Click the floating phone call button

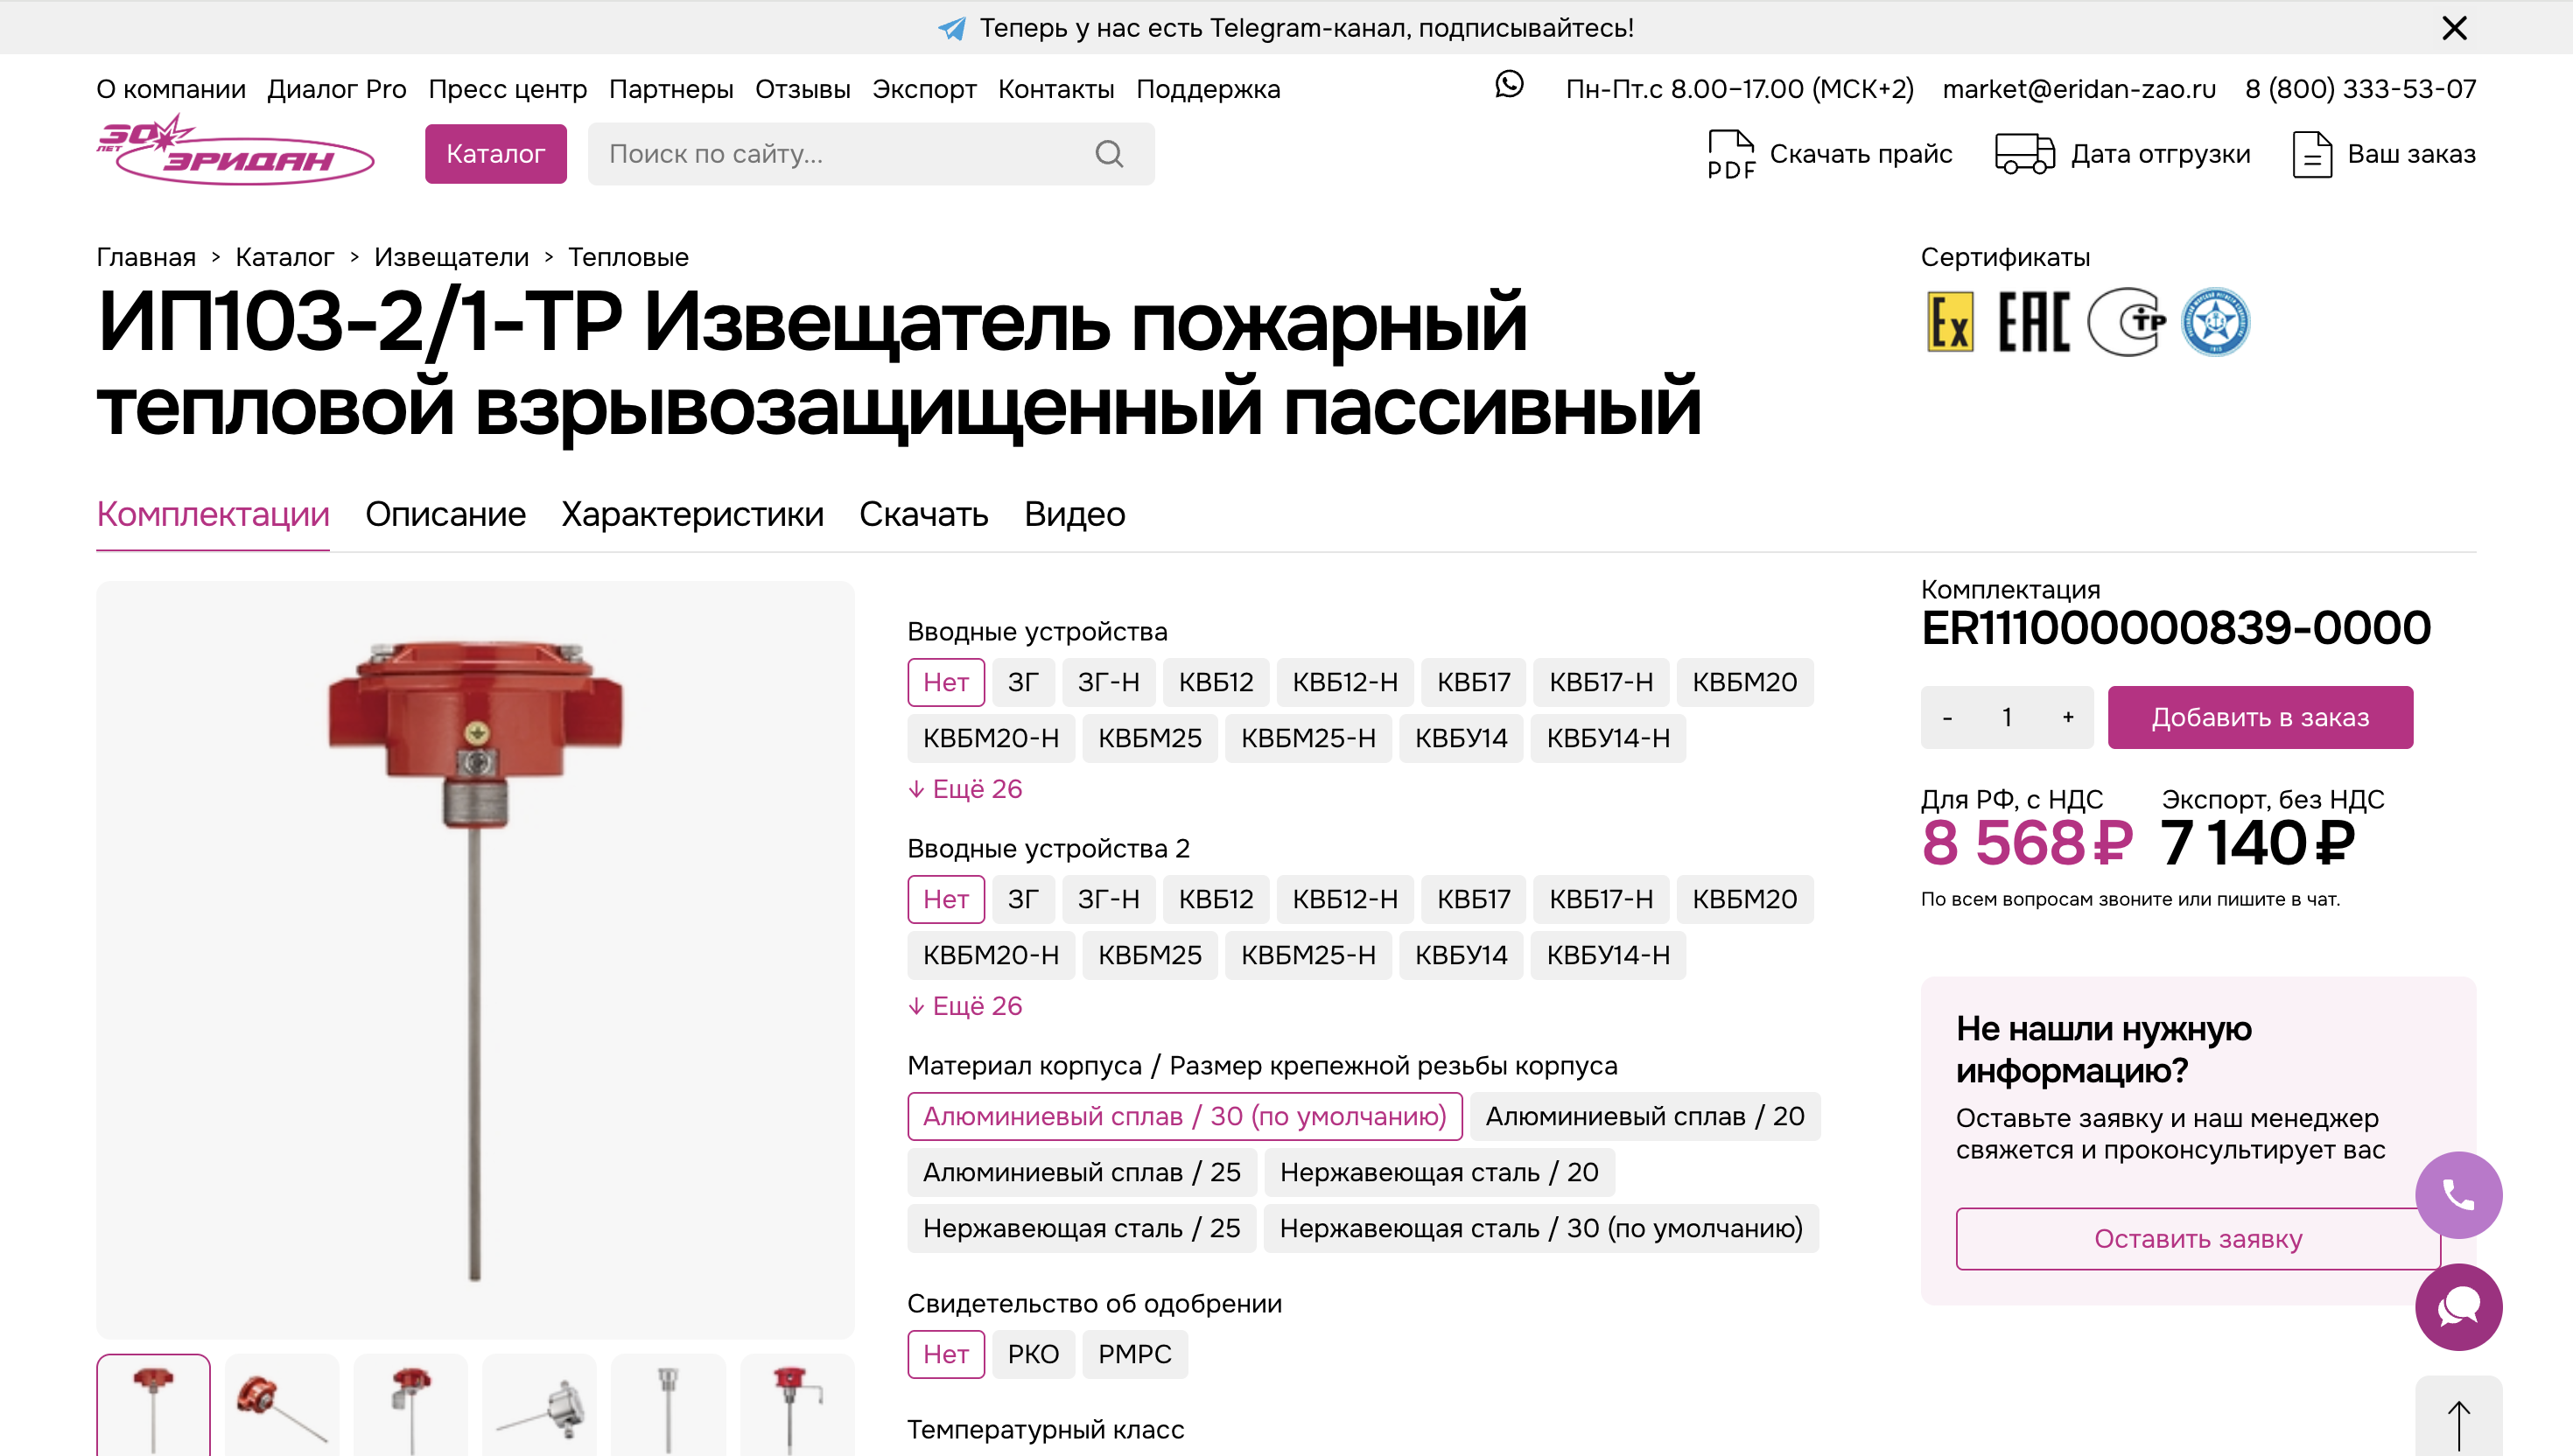pyautogui.click(x=2458, y=1195)
